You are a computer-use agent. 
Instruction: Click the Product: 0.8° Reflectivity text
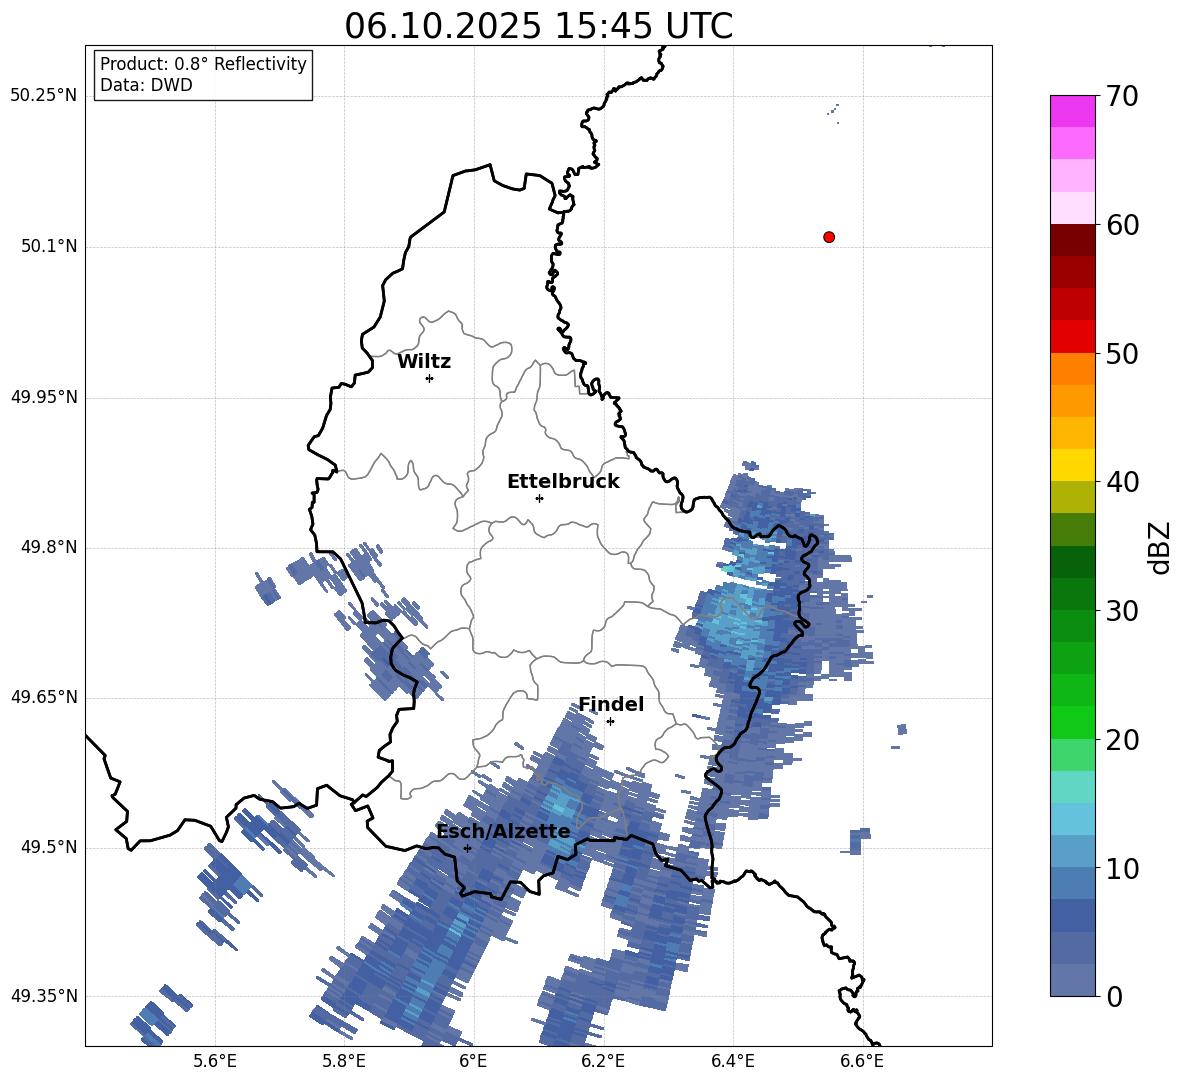pos(203,63)
